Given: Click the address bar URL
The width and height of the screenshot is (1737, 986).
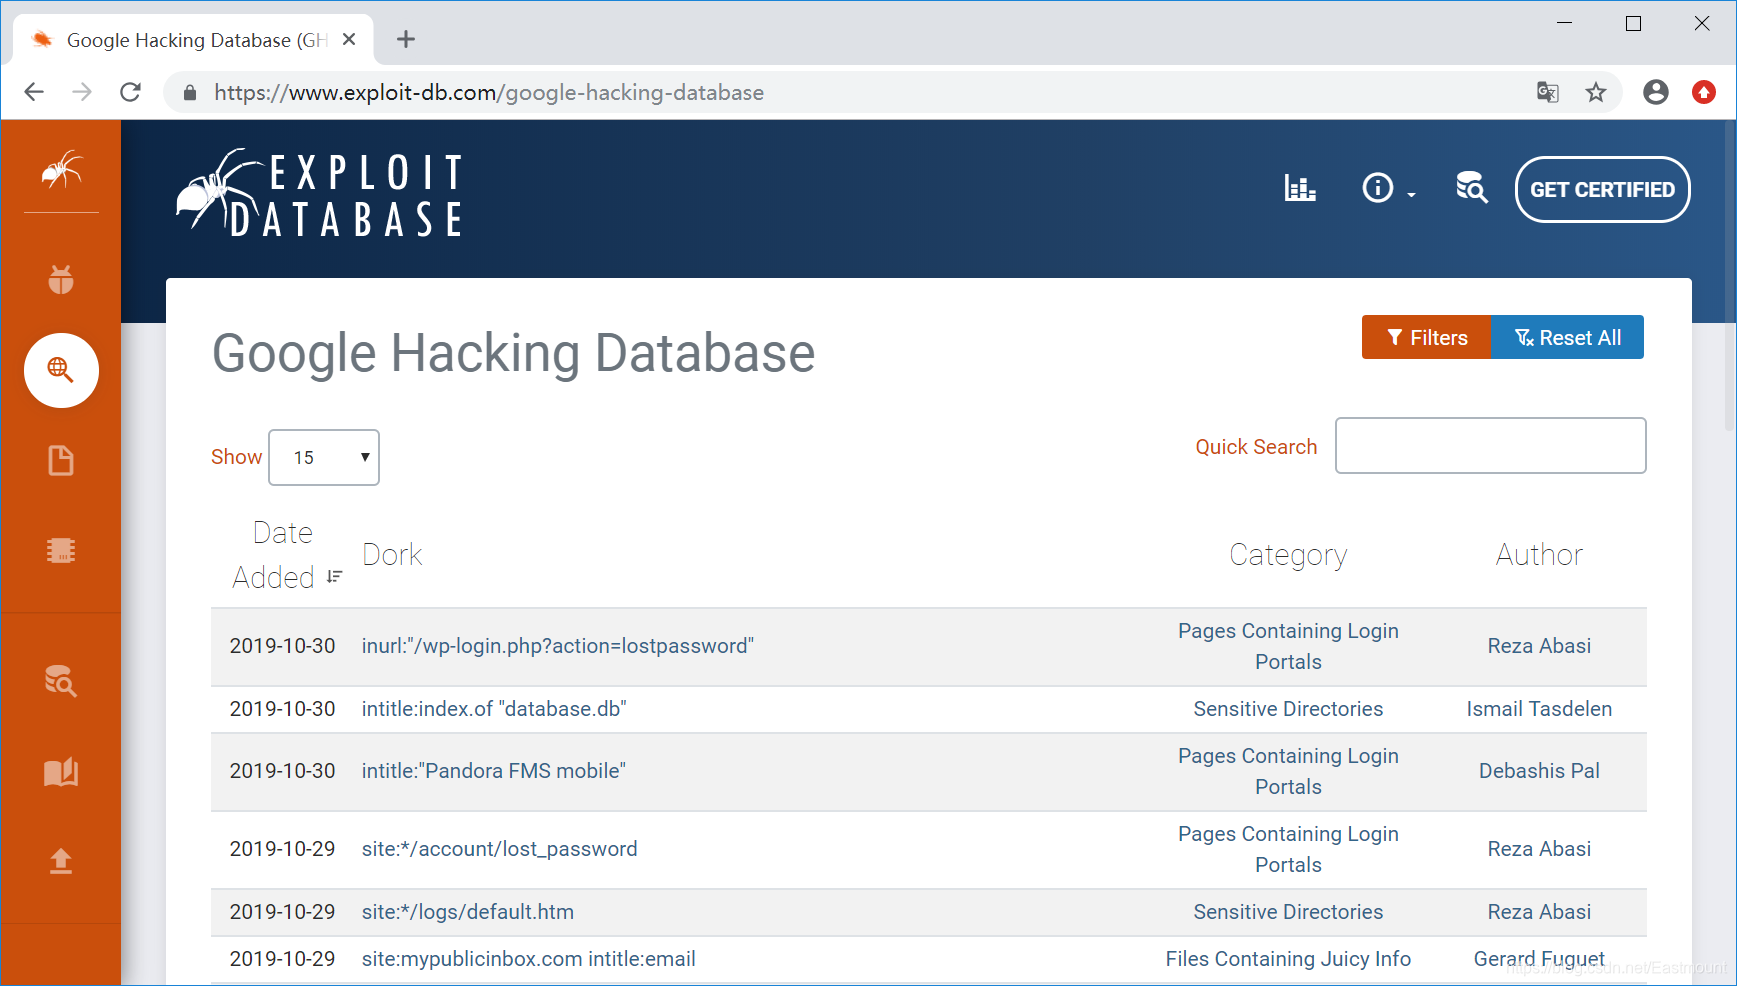Looking at the screenshot, I should pyautogui.click(x=489, y=93).
